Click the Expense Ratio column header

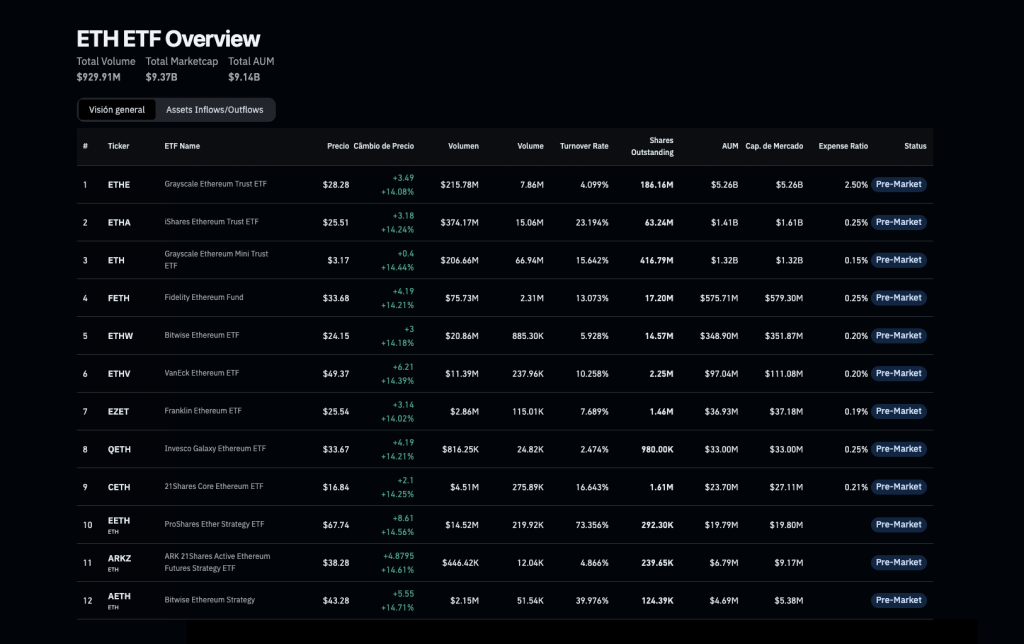click(x=843, y=146)
